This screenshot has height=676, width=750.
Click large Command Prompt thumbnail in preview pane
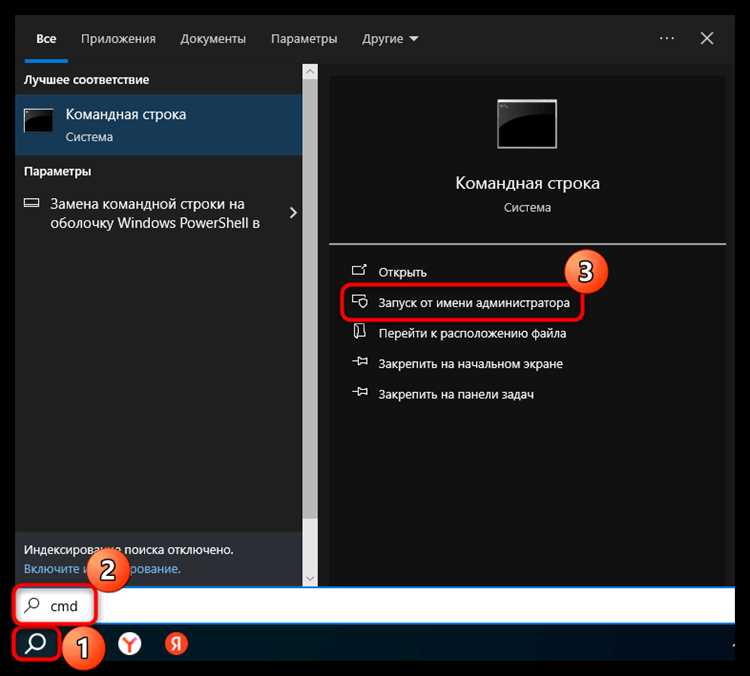pyautogui.click(x=527, y=124)
